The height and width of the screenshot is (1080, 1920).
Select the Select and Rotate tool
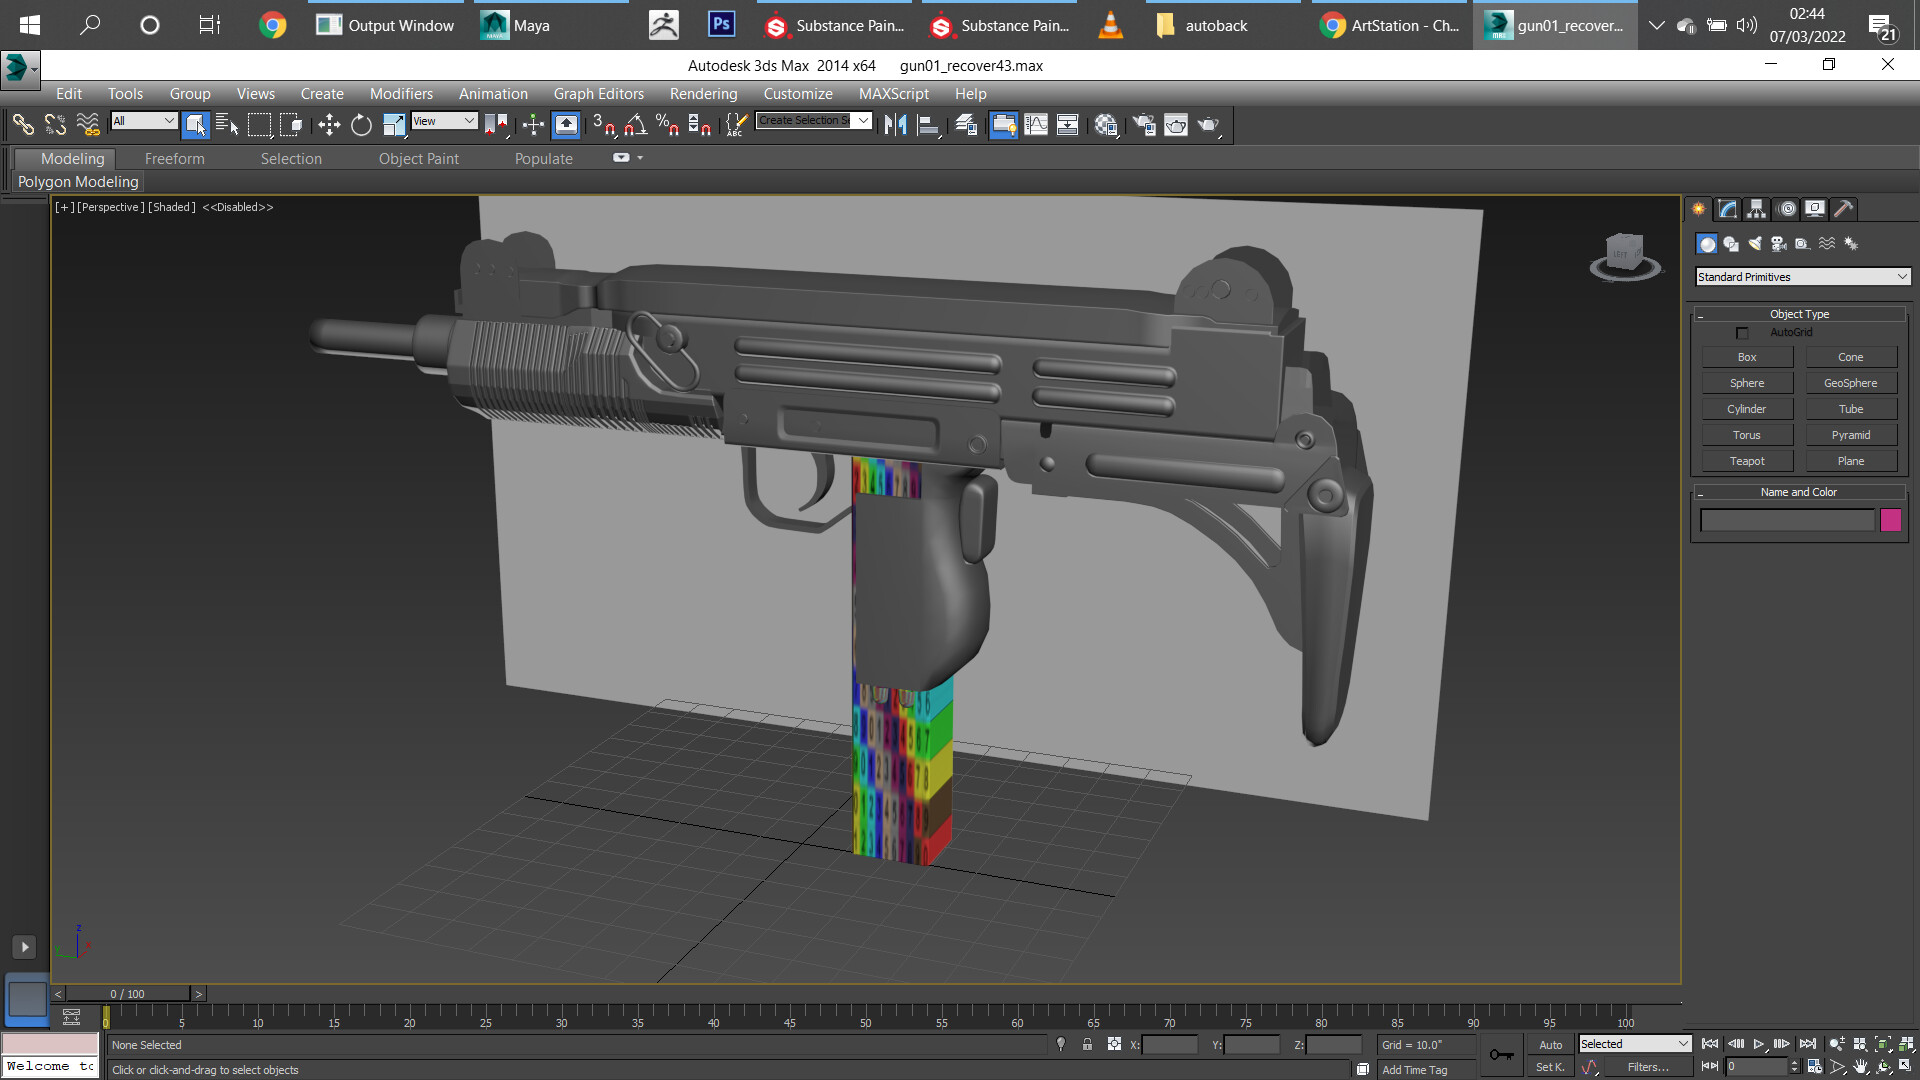(362, 125)
